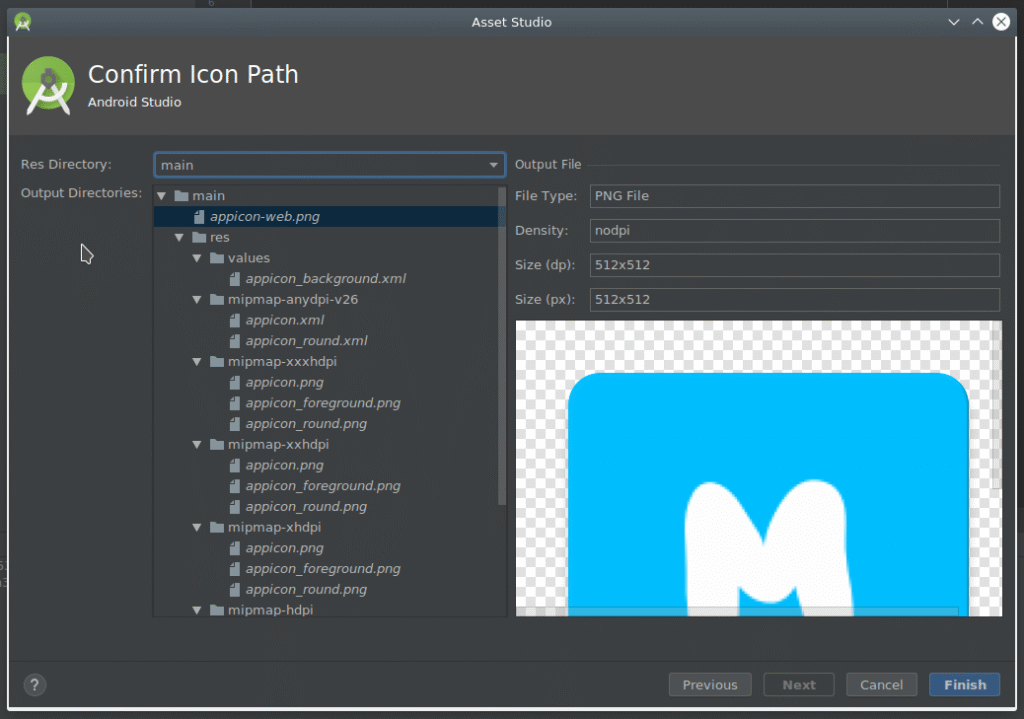Click the res folder icon

[x=199, y=237]
